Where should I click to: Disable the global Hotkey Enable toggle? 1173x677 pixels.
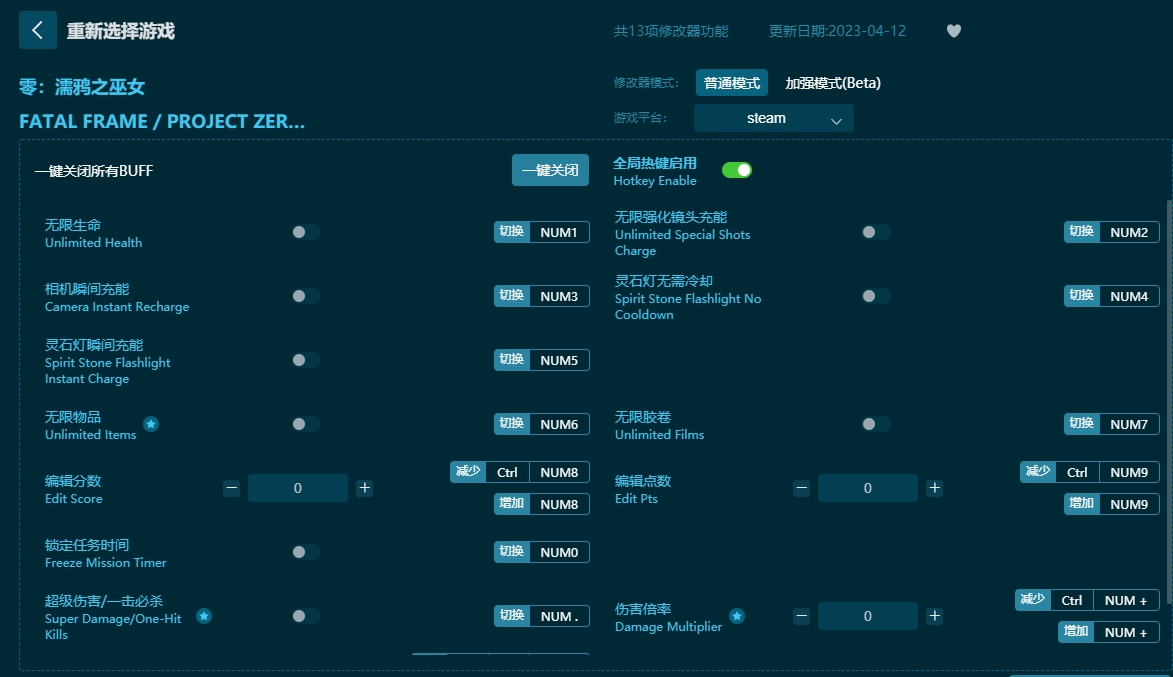coord(736,170)
